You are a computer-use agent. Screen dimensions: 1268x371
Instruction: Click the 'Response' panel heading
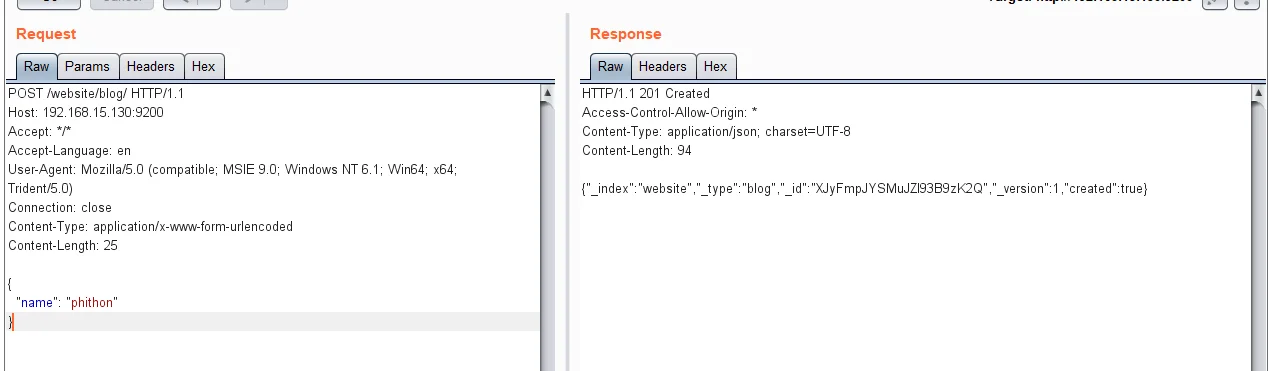(626, 34)
